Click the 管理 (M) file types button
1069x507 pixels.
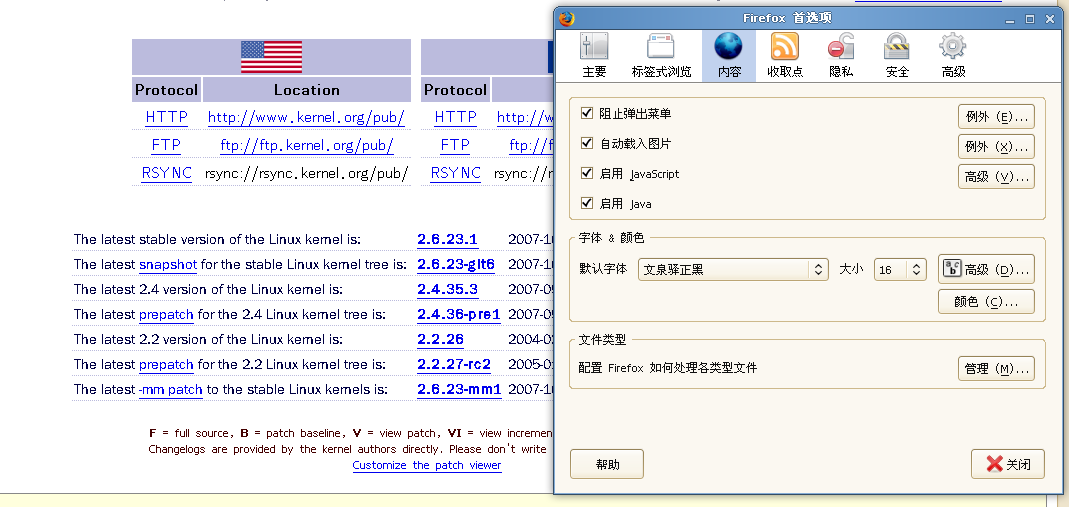click(x=996, y=369)
